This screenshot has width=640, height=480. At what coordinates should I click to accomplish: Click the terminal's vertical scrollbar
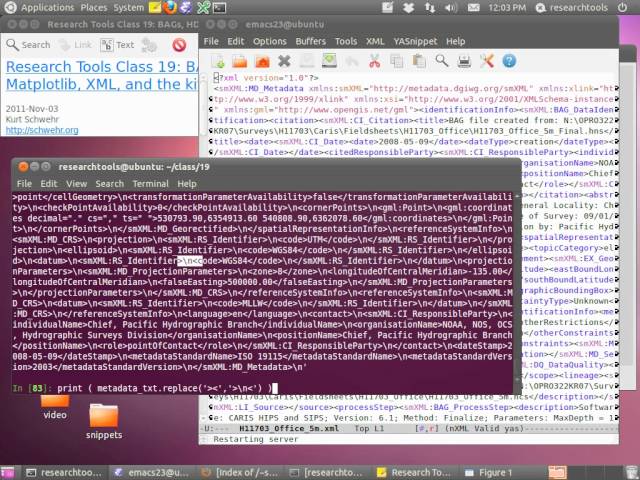tap(517, 286)
